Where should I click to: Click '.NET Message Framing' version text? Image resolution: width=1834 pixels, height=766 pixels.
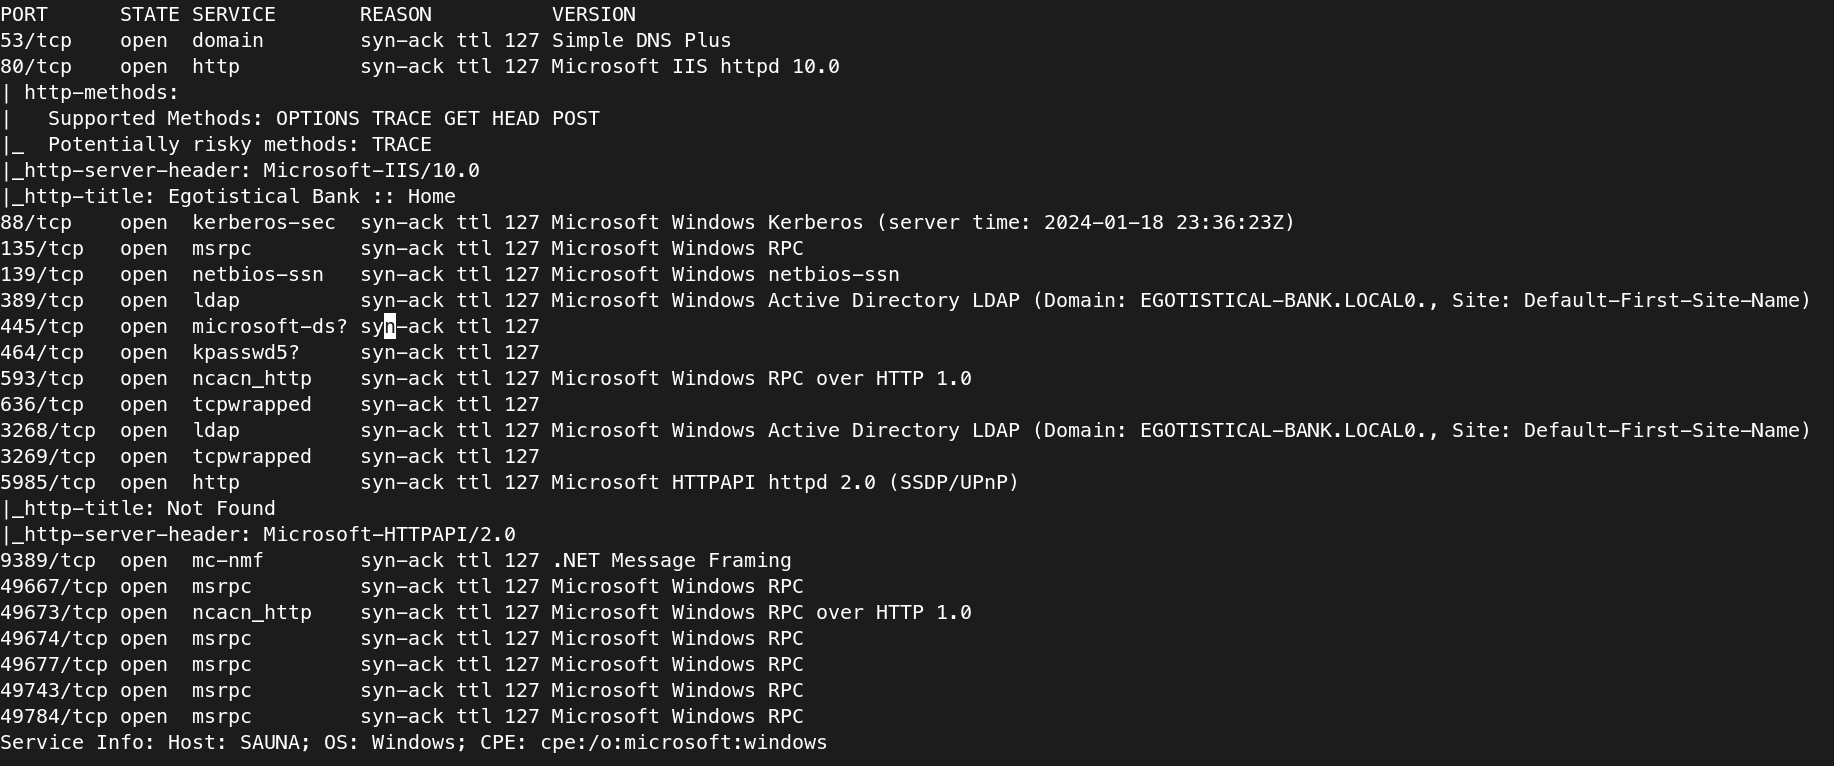tap(671, 561)
